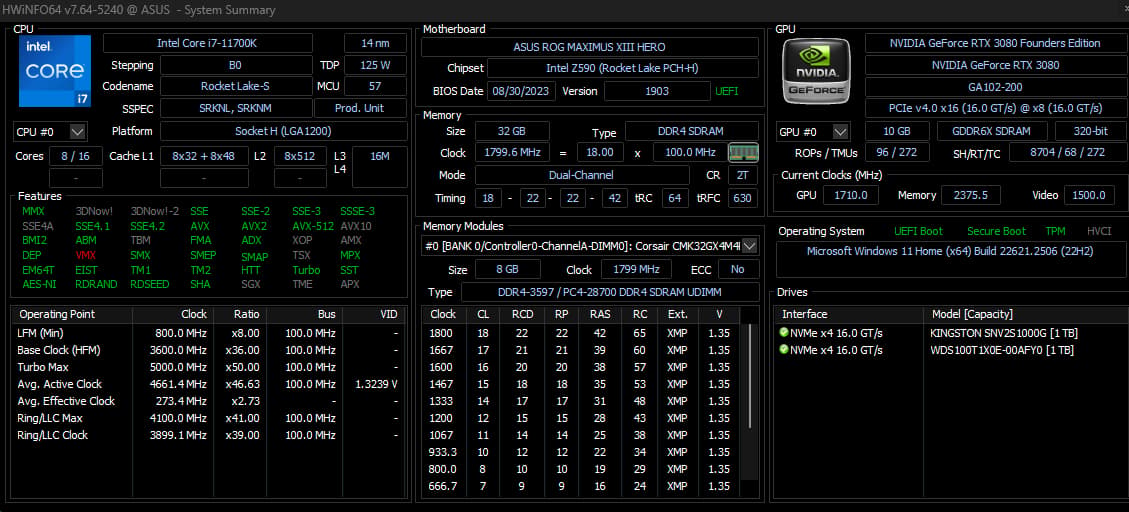The image size is (1129, 512).
Task: Click the 1333 clock row in timings table
Action: tap(582, 401)
